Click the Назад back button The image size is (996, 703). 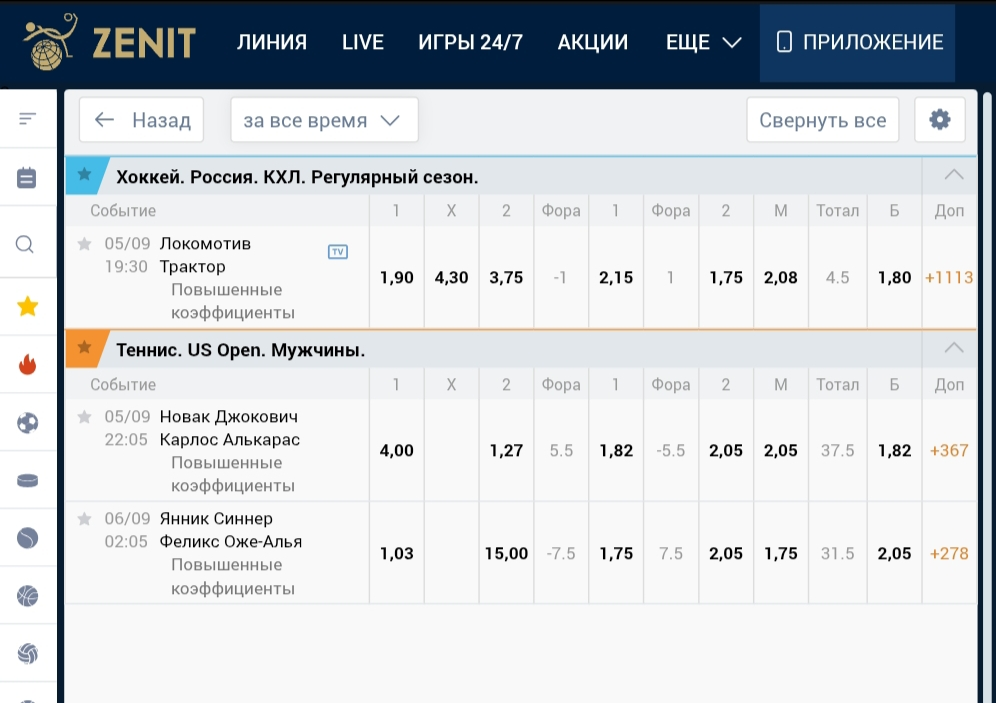coord(142,120)
